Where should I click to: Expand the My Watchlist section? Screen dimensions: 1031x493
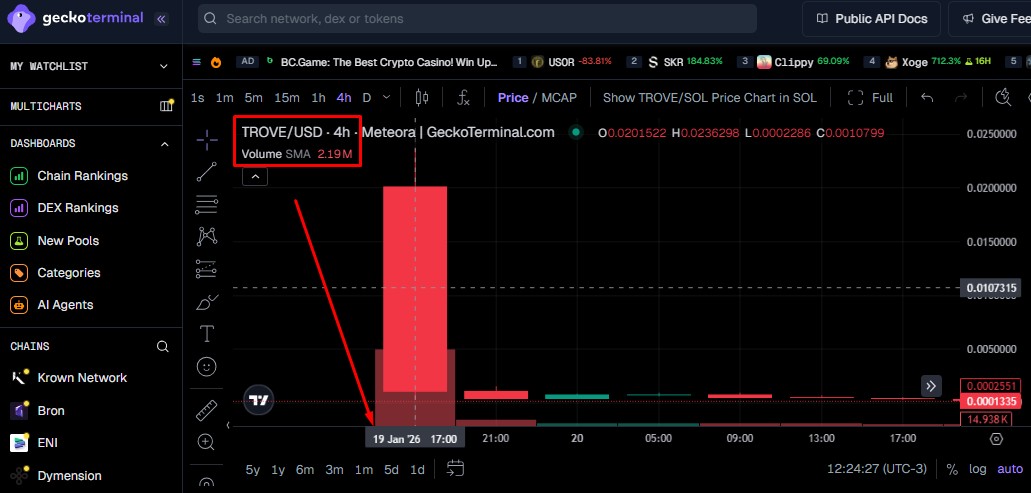tap(164, 66)
